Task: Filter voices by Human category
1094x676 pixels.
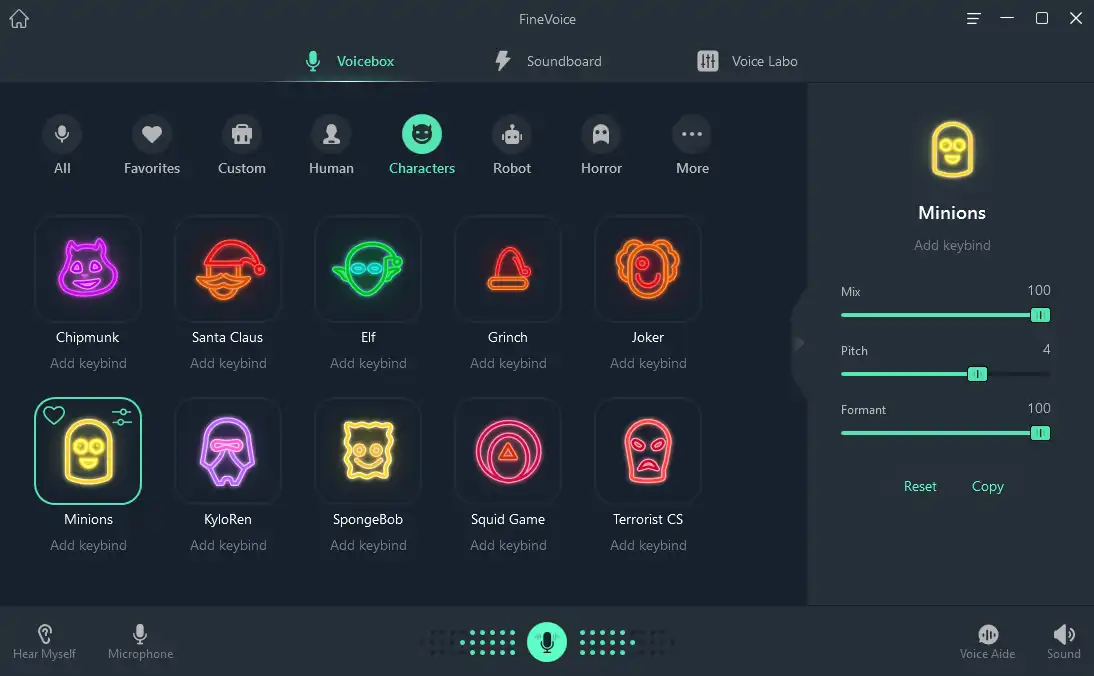Action: pos(331,134)
